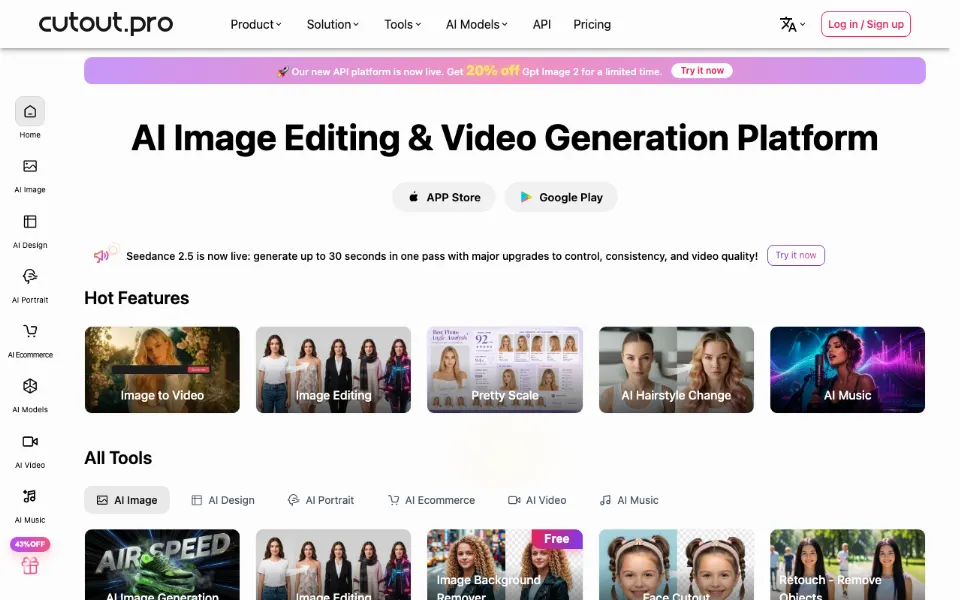Select the AI Music tab
The height and width of the screenshot is (600, 960).
[629, 500]
